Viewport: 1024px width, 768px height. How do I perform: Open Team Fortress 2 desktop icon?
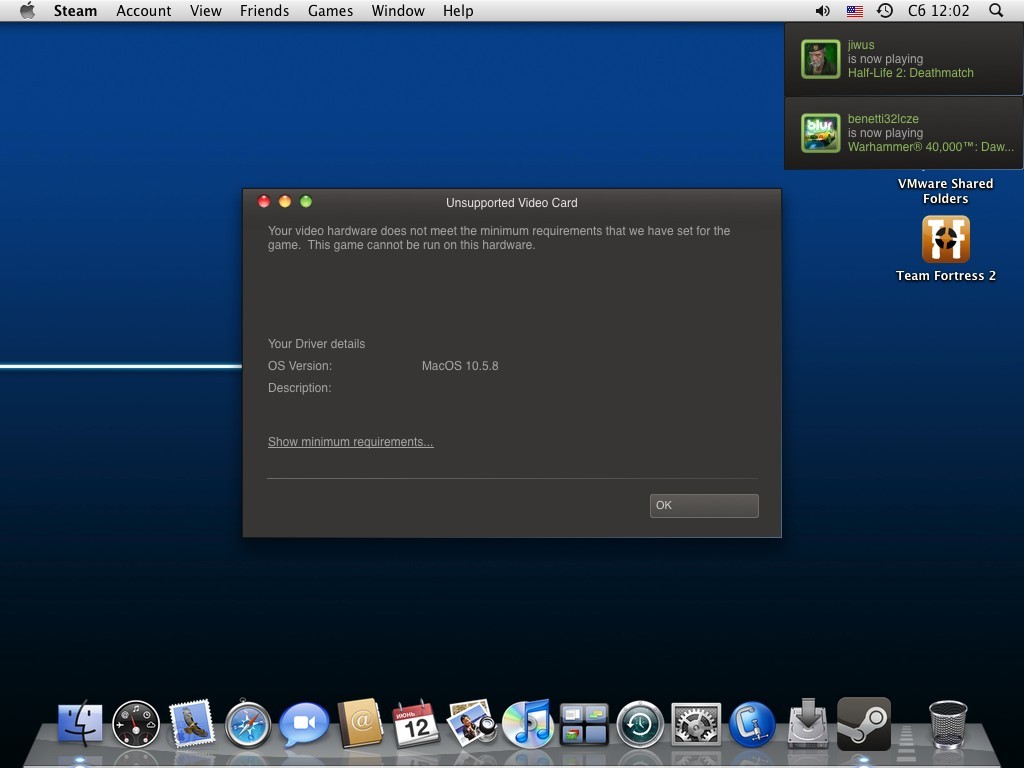tap(946, 239)
